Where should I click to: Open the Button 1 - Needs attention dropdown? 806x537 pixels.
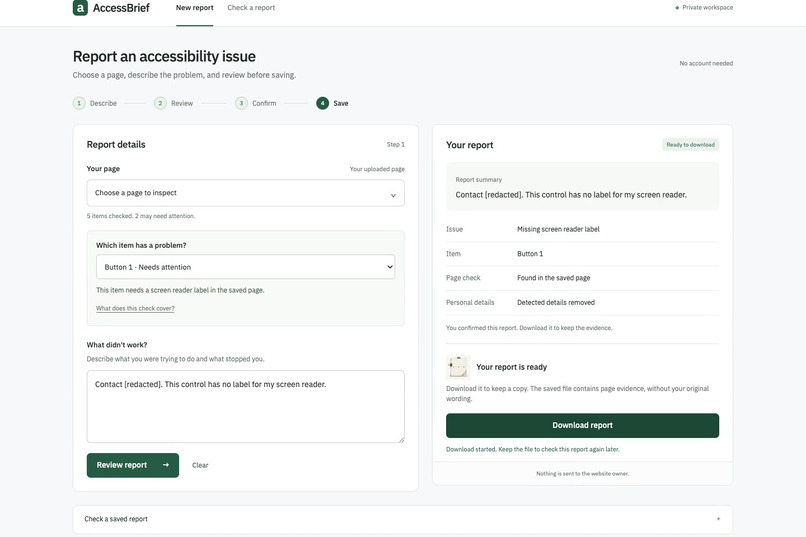coord(245,267)
